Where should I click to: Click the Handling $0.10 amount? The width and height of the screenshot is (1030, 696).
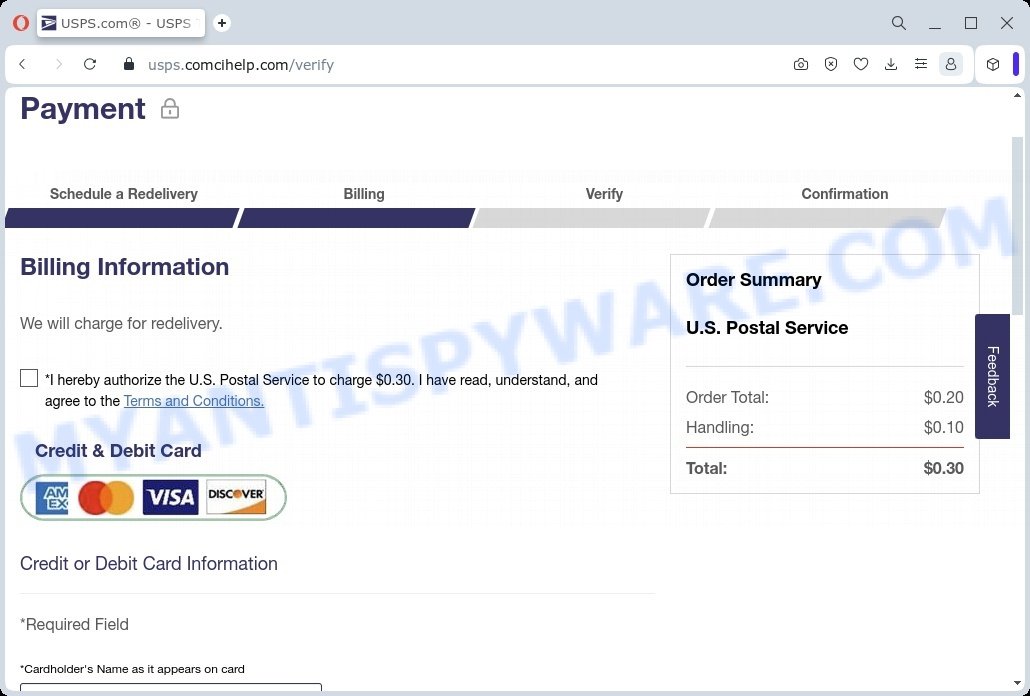(943, 427)
